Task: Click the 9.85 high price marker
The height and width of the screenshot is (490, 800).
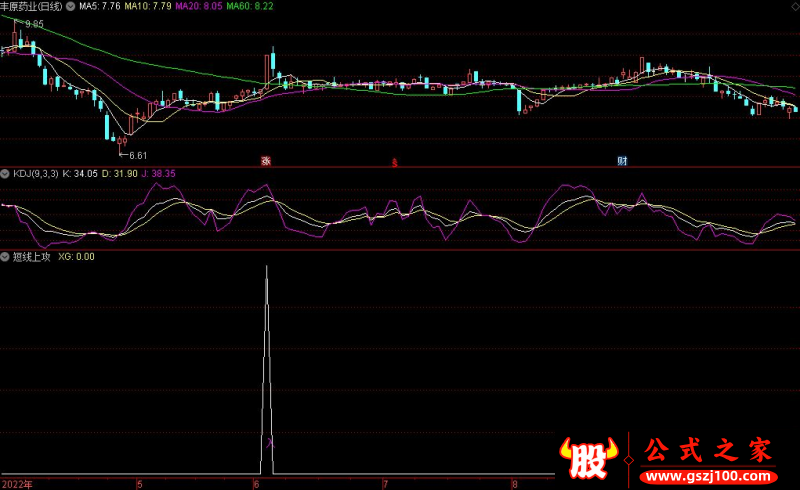Action: click(x=34, y=23)
